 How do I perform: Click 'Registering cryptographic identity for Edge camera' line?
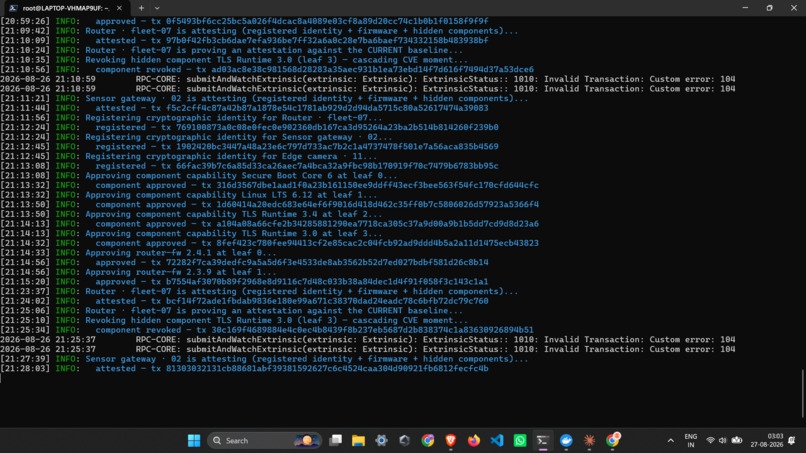189,156
